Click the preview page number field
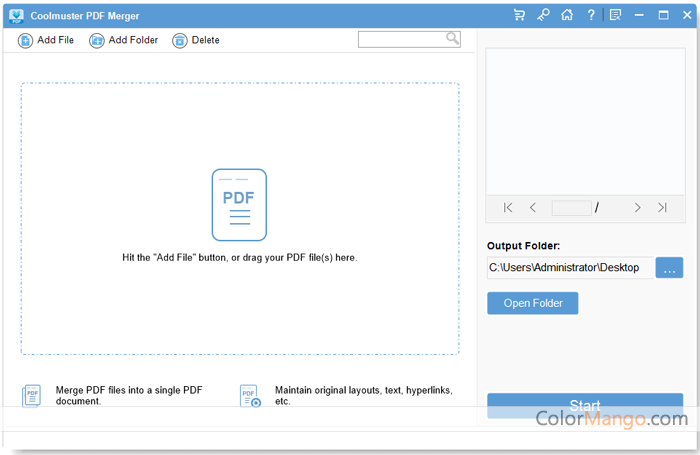The height and width of the screenshot is (455, 700). pos(572,208)
